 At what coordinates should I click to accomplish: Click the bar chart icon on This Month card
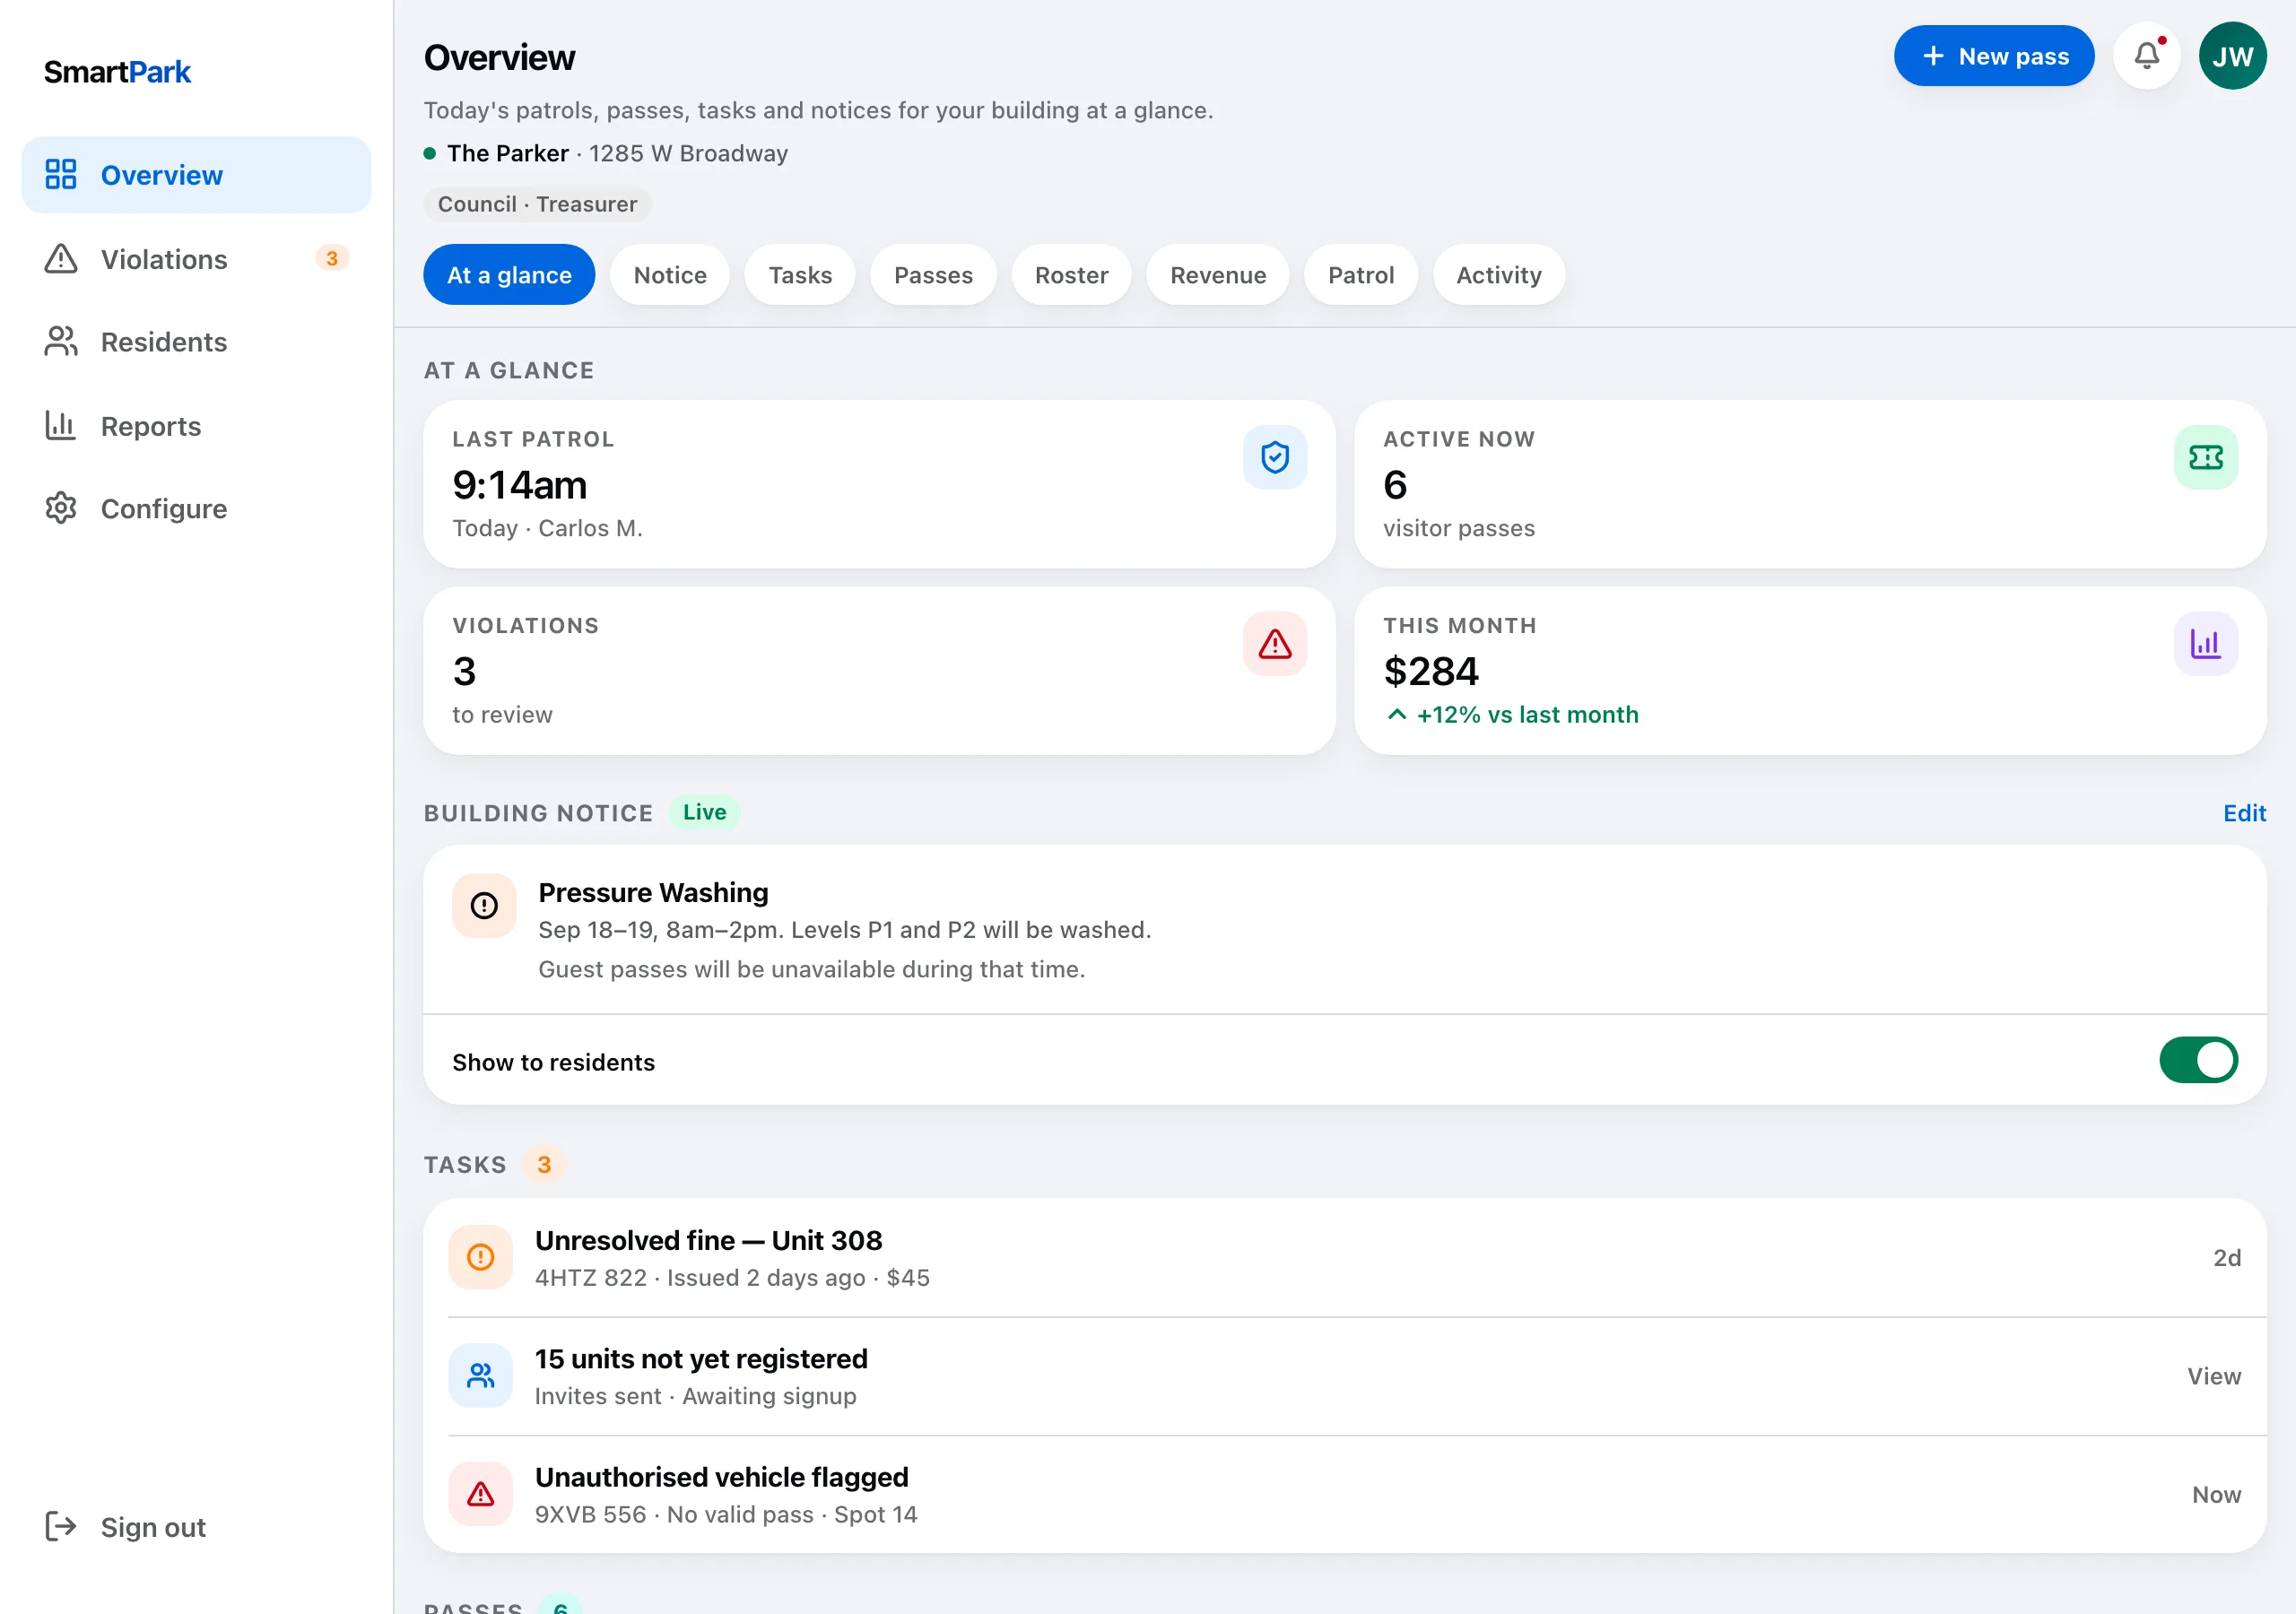[2205, 643]
